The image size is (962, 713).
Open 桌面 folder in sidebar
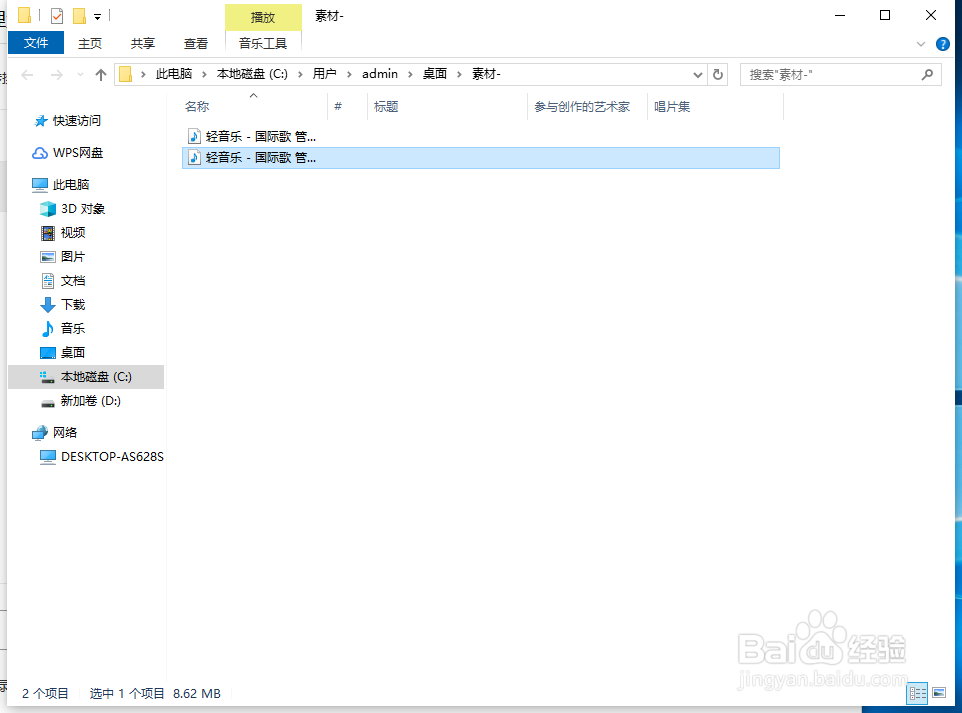(x=73, y=352)
